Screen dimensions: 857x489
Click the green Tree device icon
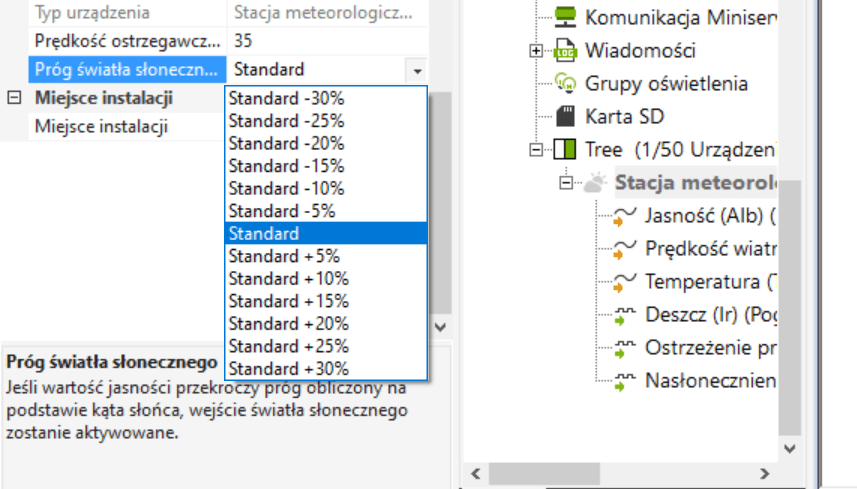pyautogui.click(x=565, y=150)
